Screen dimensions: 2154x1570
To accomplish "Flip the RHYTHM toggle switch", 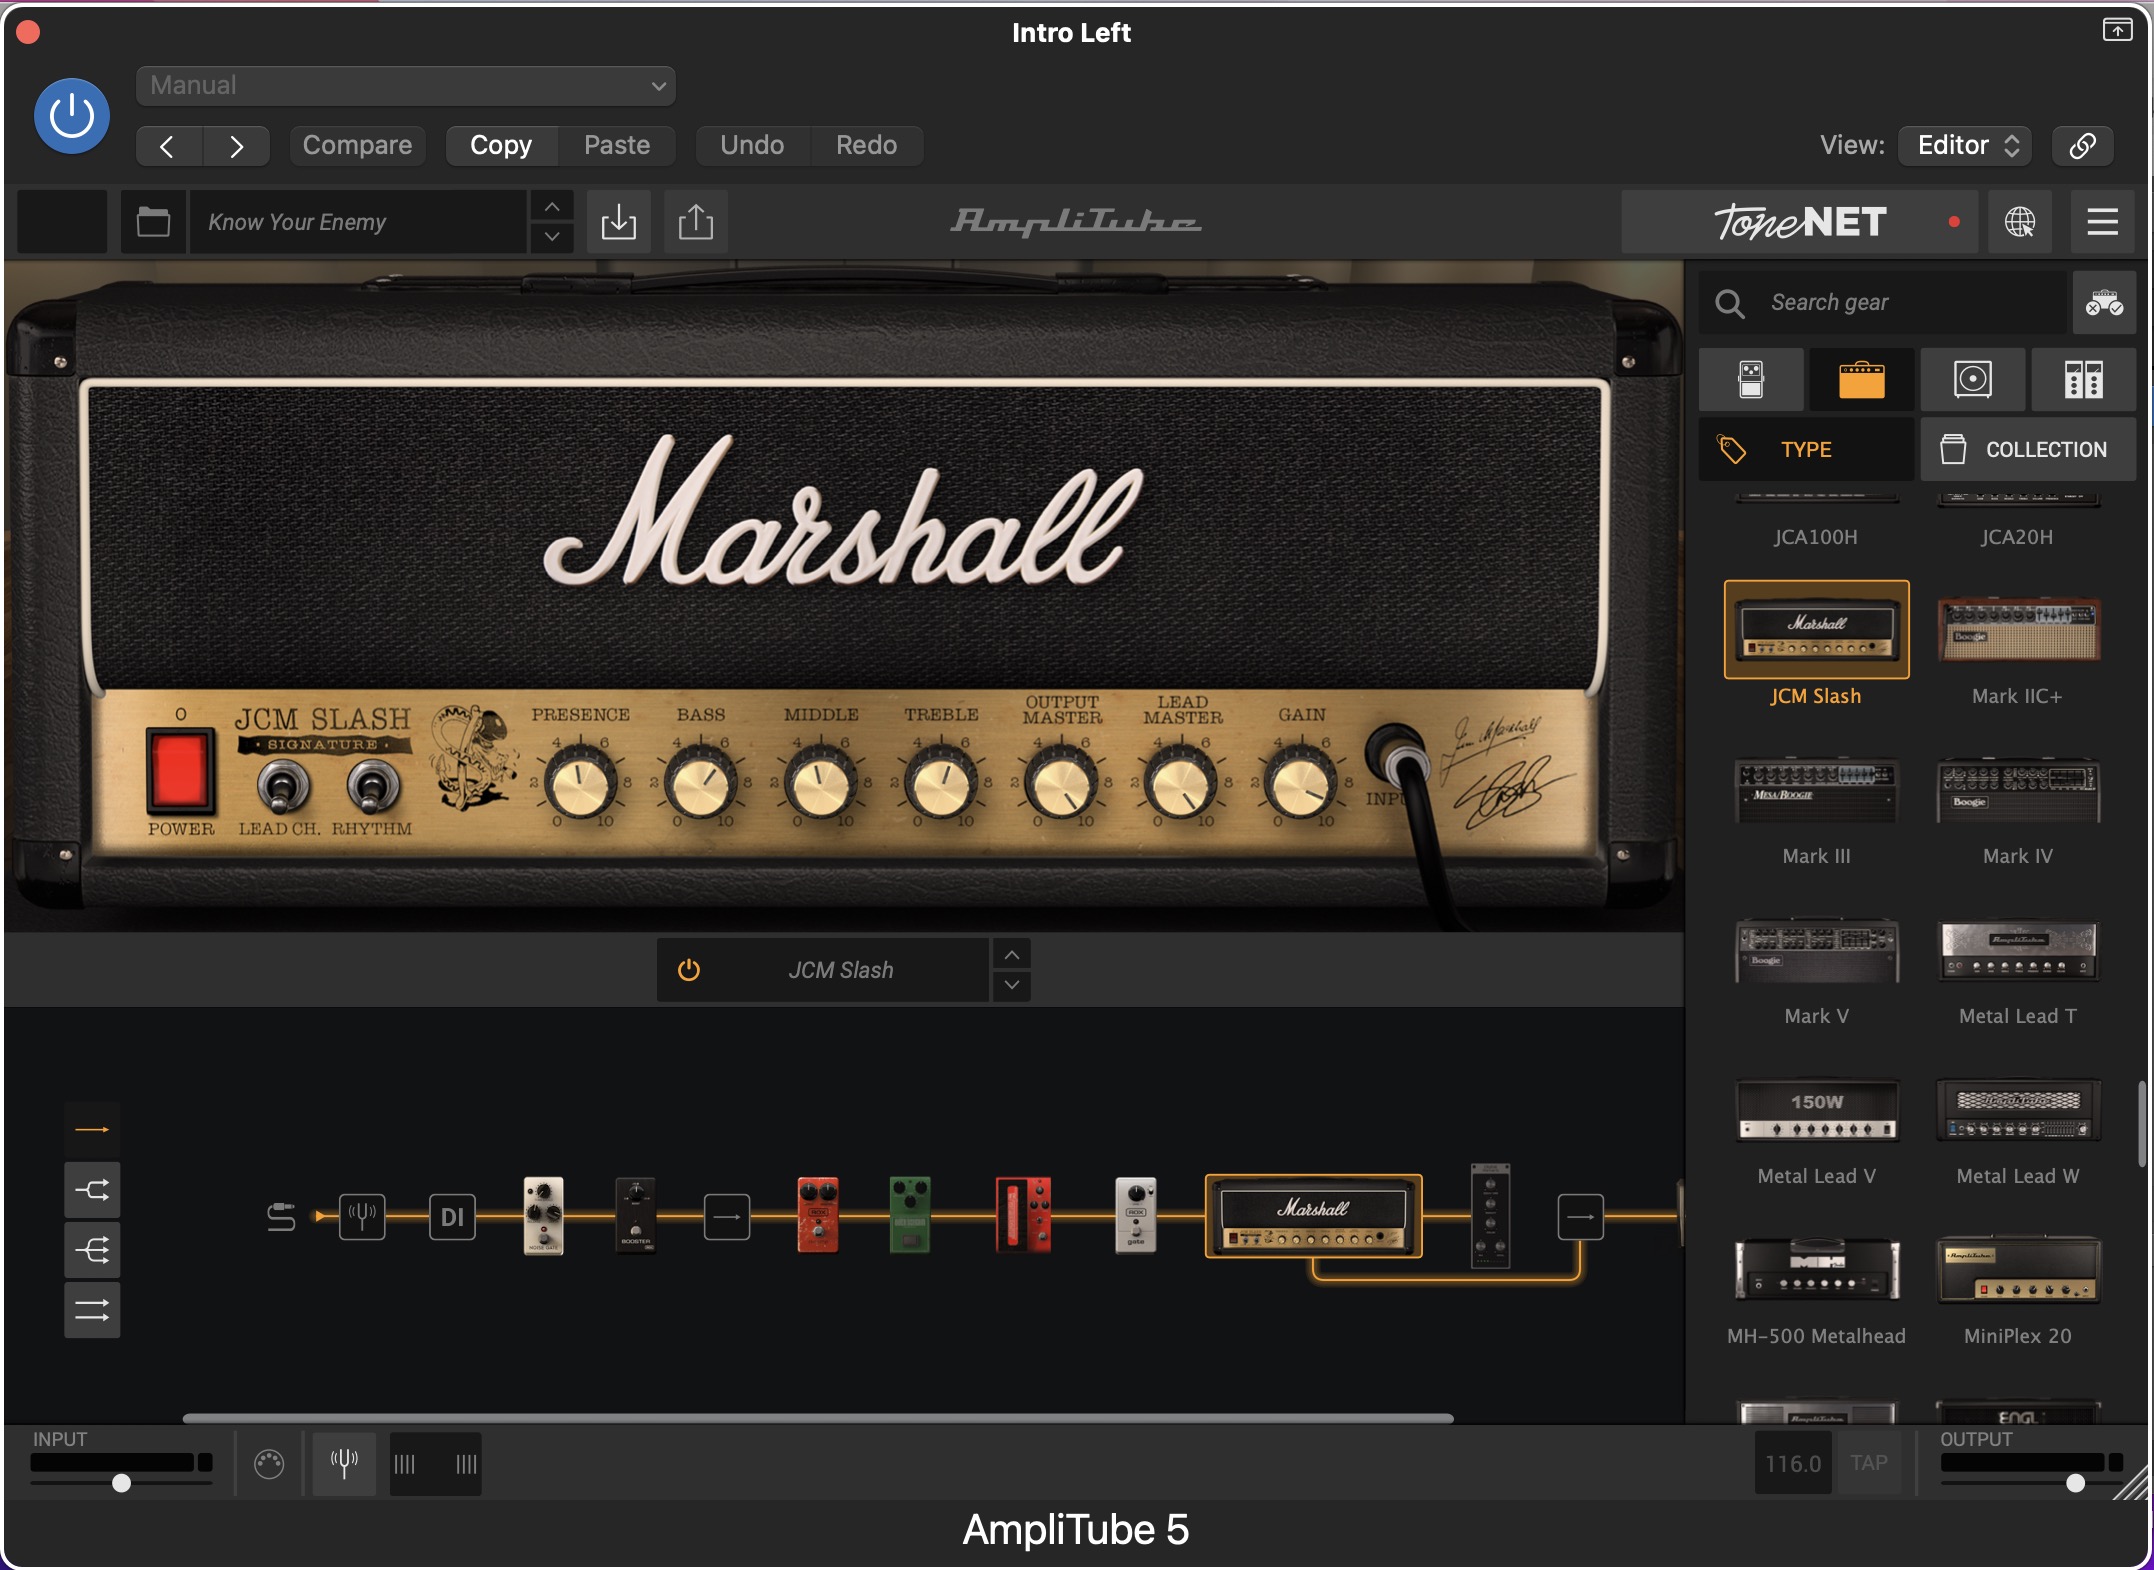I will click(x=372, y=786).
